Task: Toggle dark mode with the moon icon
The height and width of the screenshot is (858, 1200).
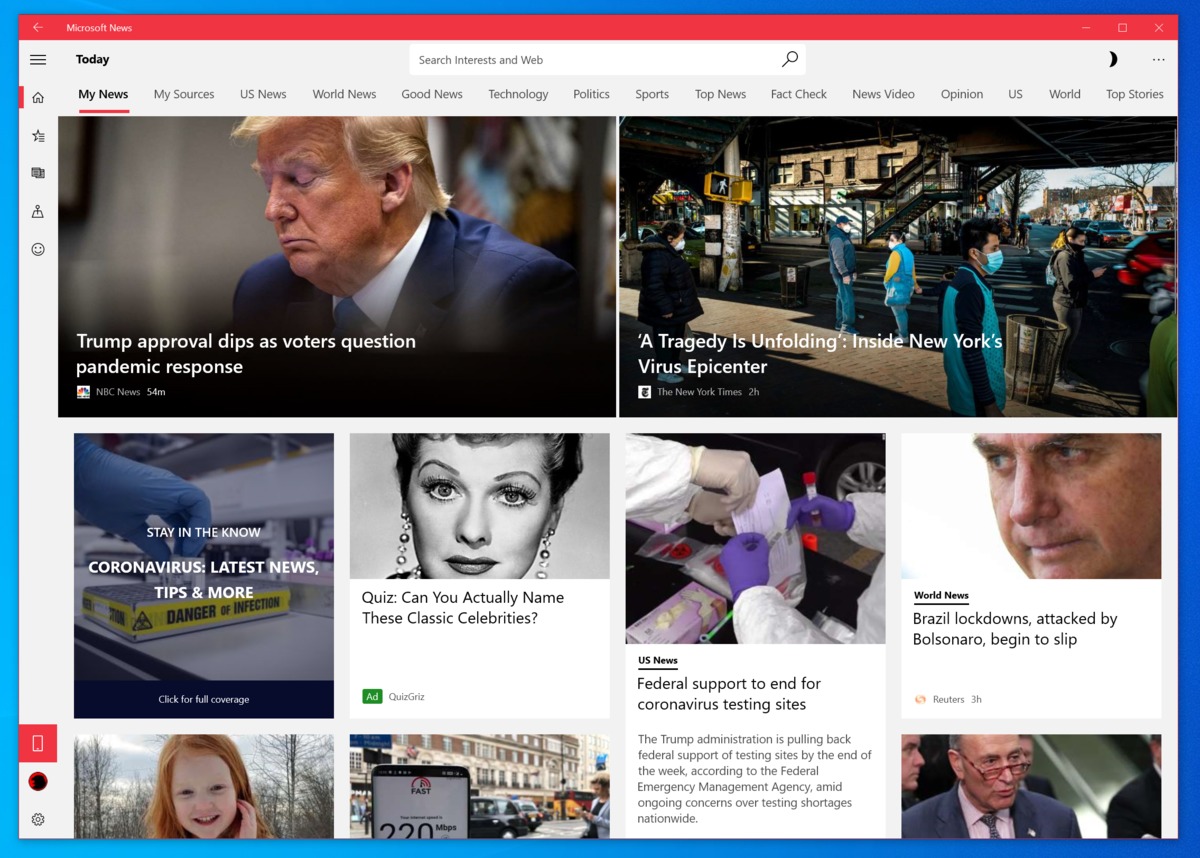Action: point(1112,59)
